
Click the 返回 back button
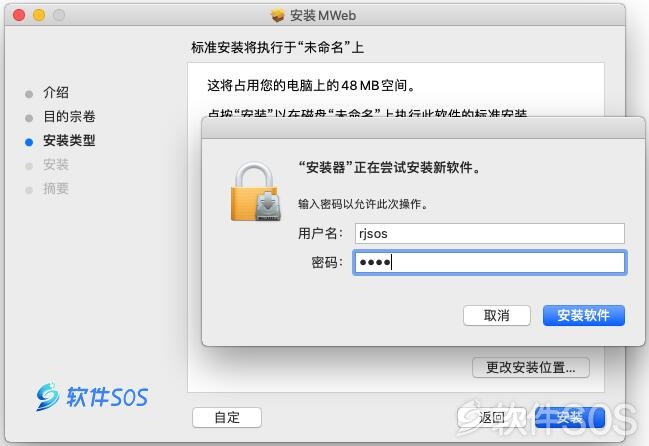[492, 417]
